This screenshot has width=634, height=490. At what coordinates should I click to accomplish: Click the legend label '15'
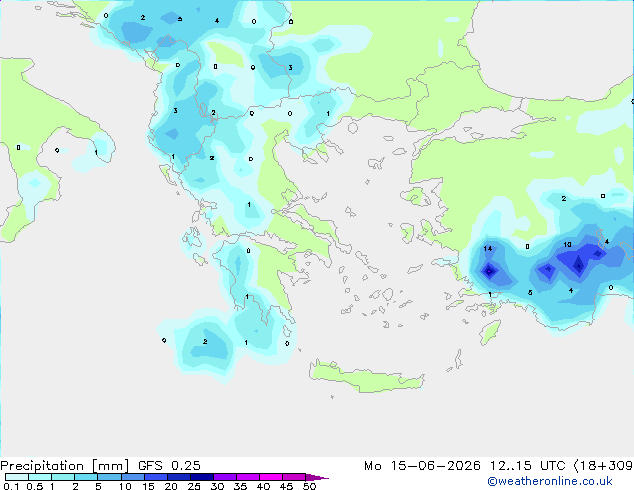coord(148,486)
